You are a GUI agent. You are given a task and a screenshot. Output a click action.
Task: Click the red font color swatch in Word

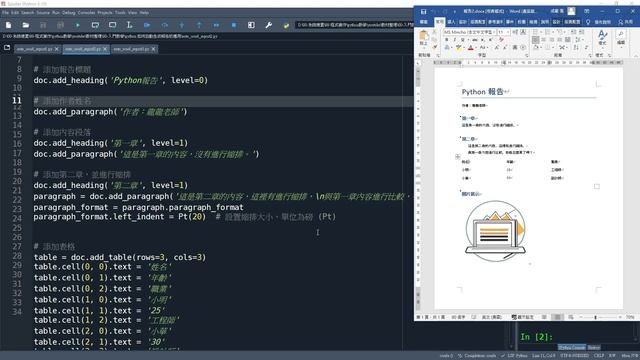(x=471, y=48)
